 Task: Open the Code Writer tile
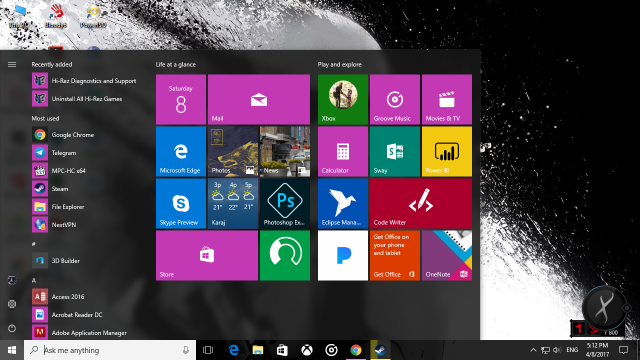421,203
